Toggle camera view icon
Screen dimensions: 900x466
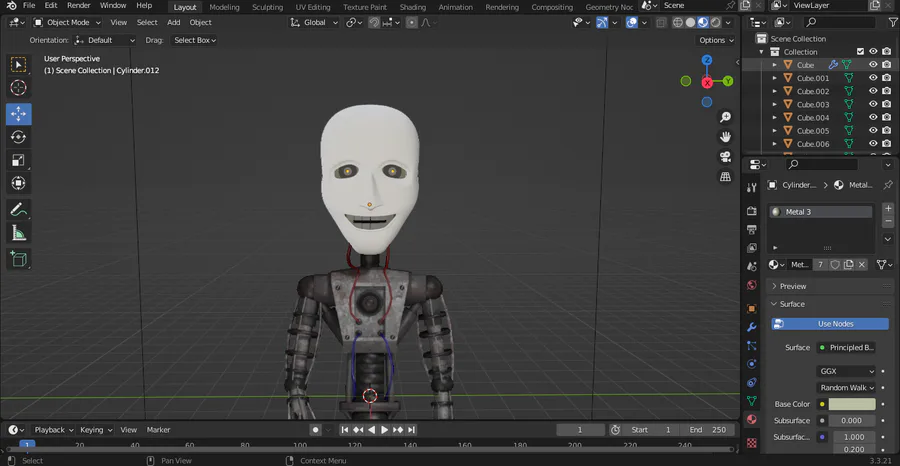[x=726, y=157]
